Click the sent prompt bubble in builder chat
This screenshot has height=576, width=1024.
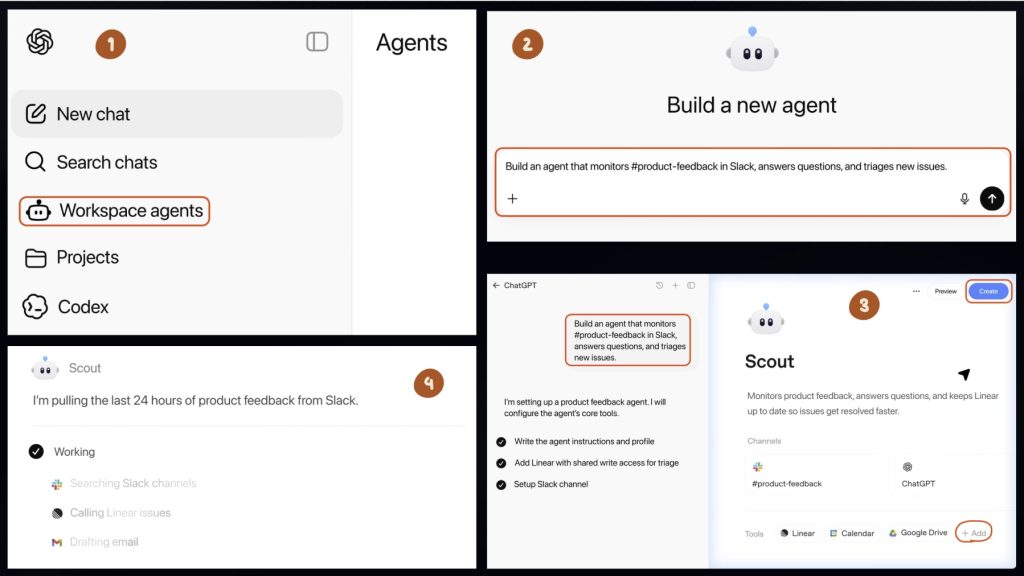628,340
